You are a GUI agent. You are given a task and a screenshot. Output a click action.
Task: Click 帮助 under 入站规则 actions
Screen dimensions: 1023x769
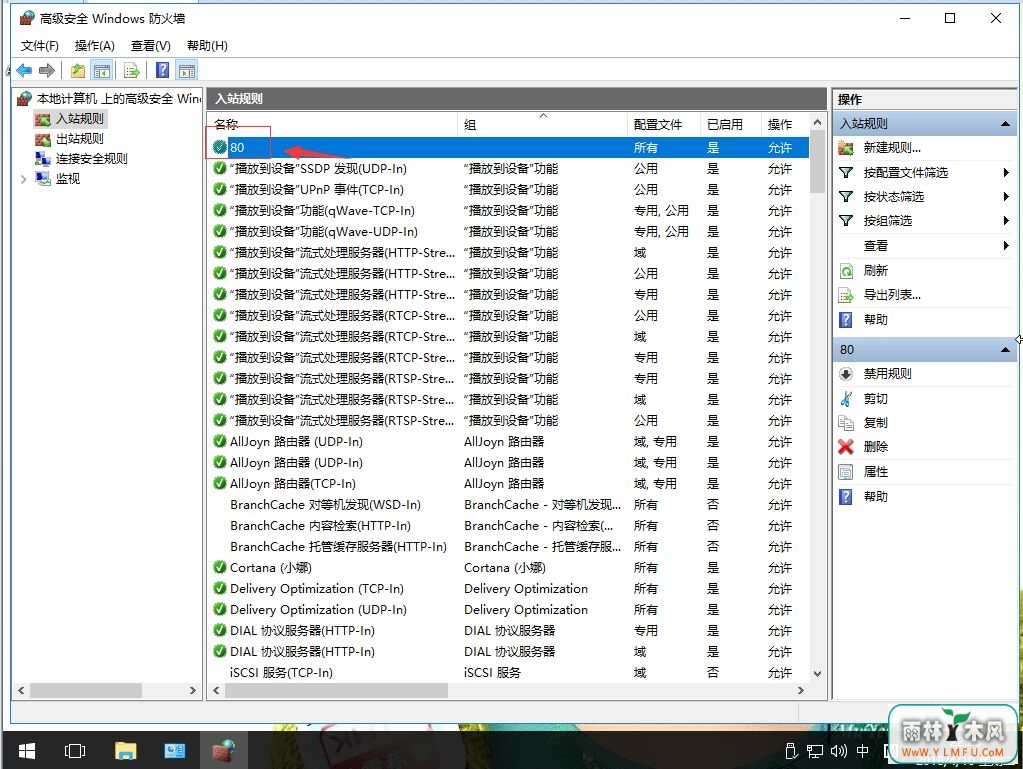pos(876,320)
